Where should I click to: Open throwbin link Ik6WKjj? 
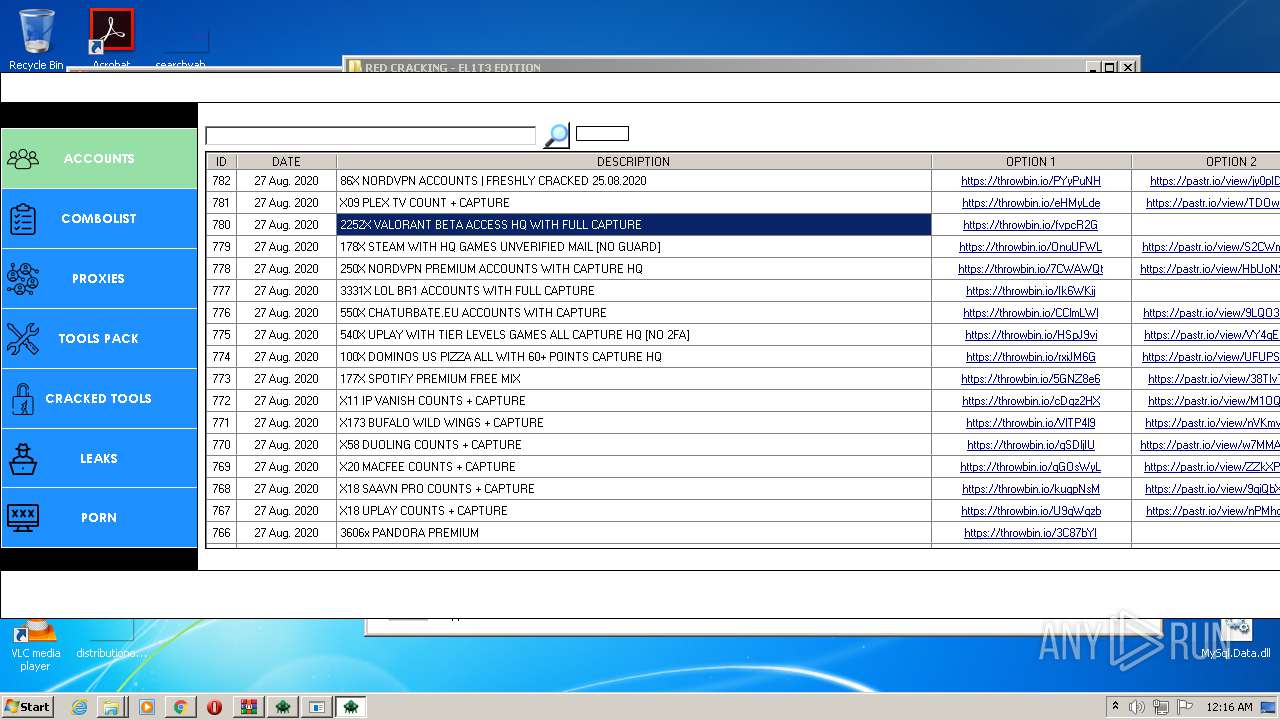pos(1031,291)
